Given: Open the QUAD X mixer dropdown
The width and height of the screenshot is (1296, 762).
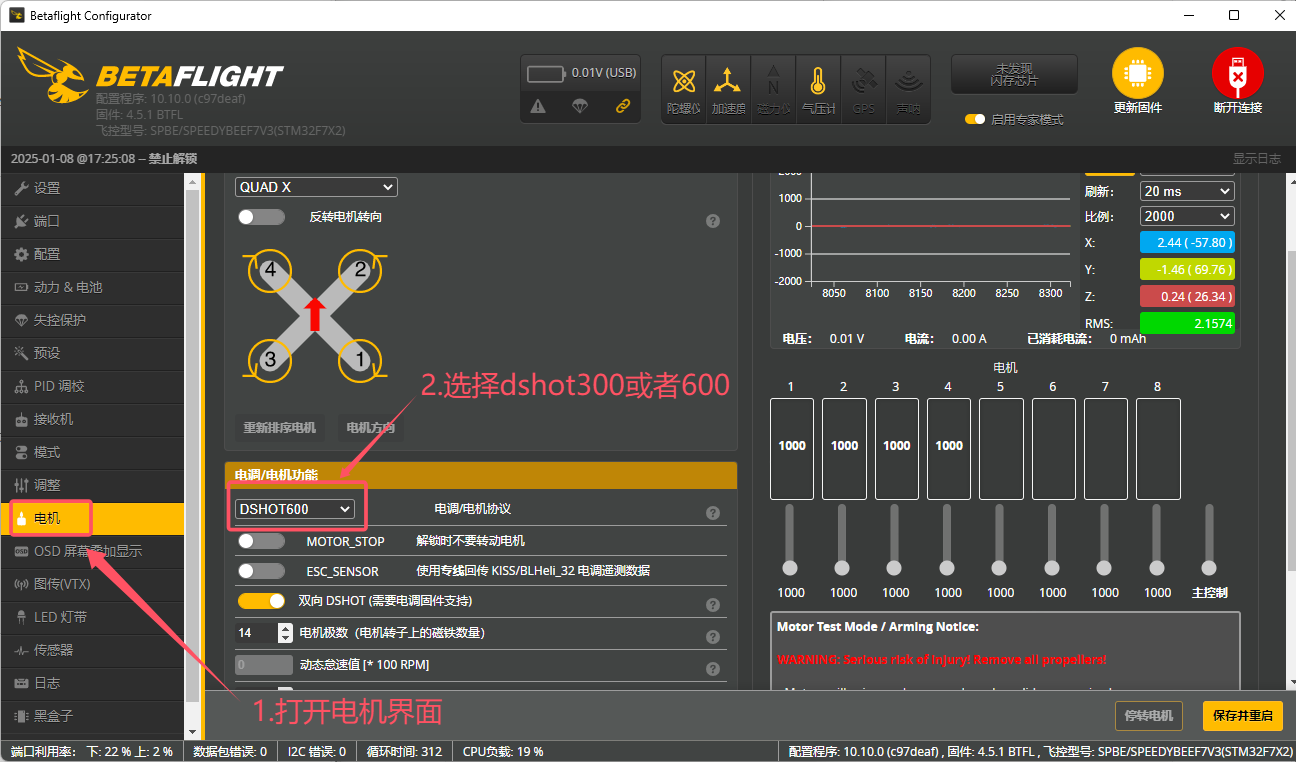Looking at the screenshot, I should click(316, 187).
